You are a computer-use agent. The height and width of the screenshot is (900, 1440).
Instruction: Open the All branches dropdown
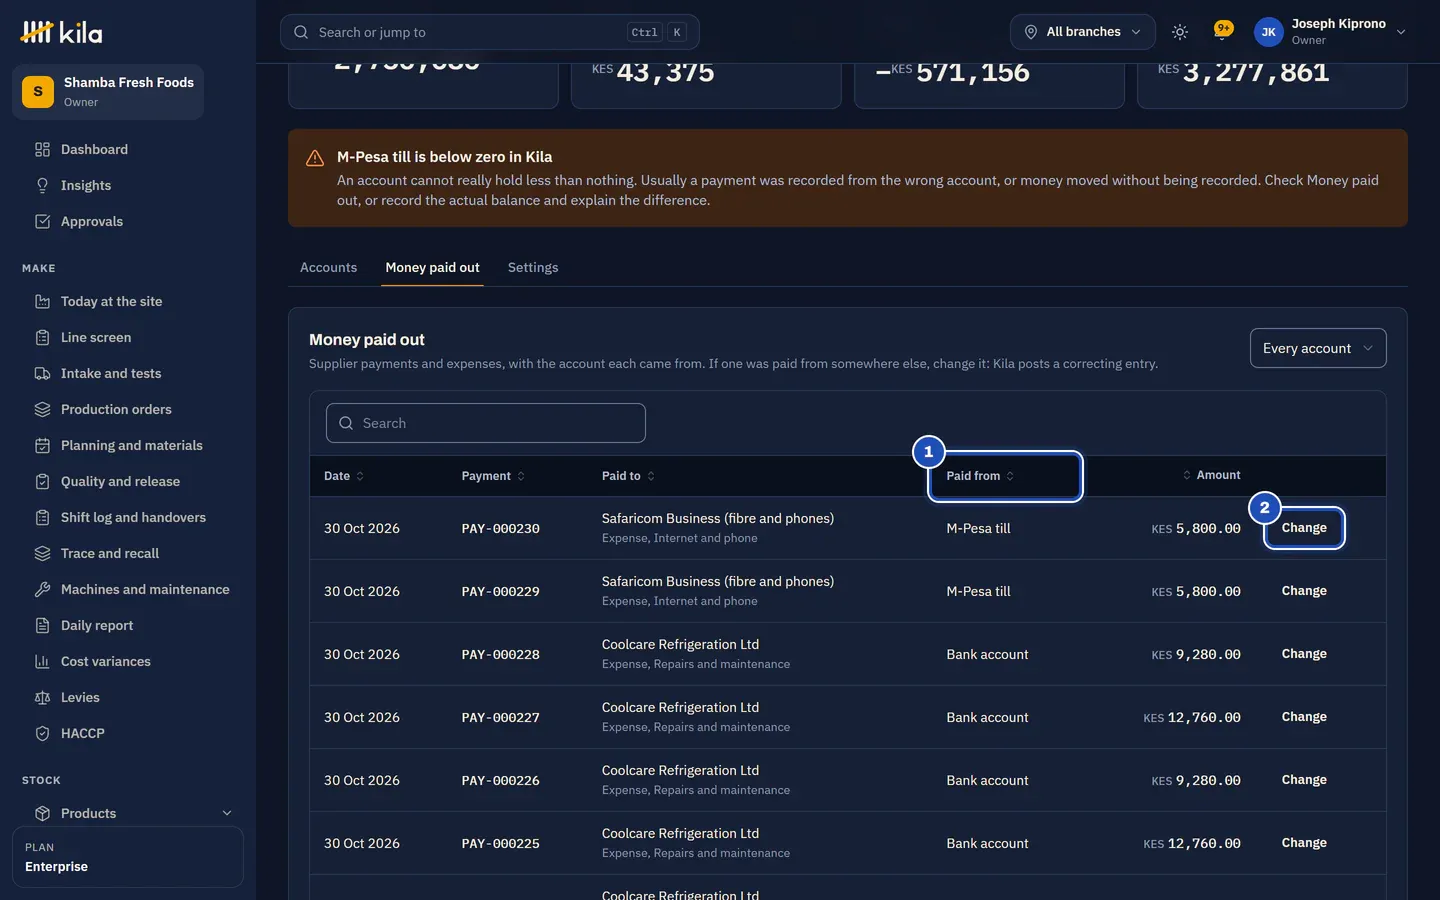click(1083, 32)
